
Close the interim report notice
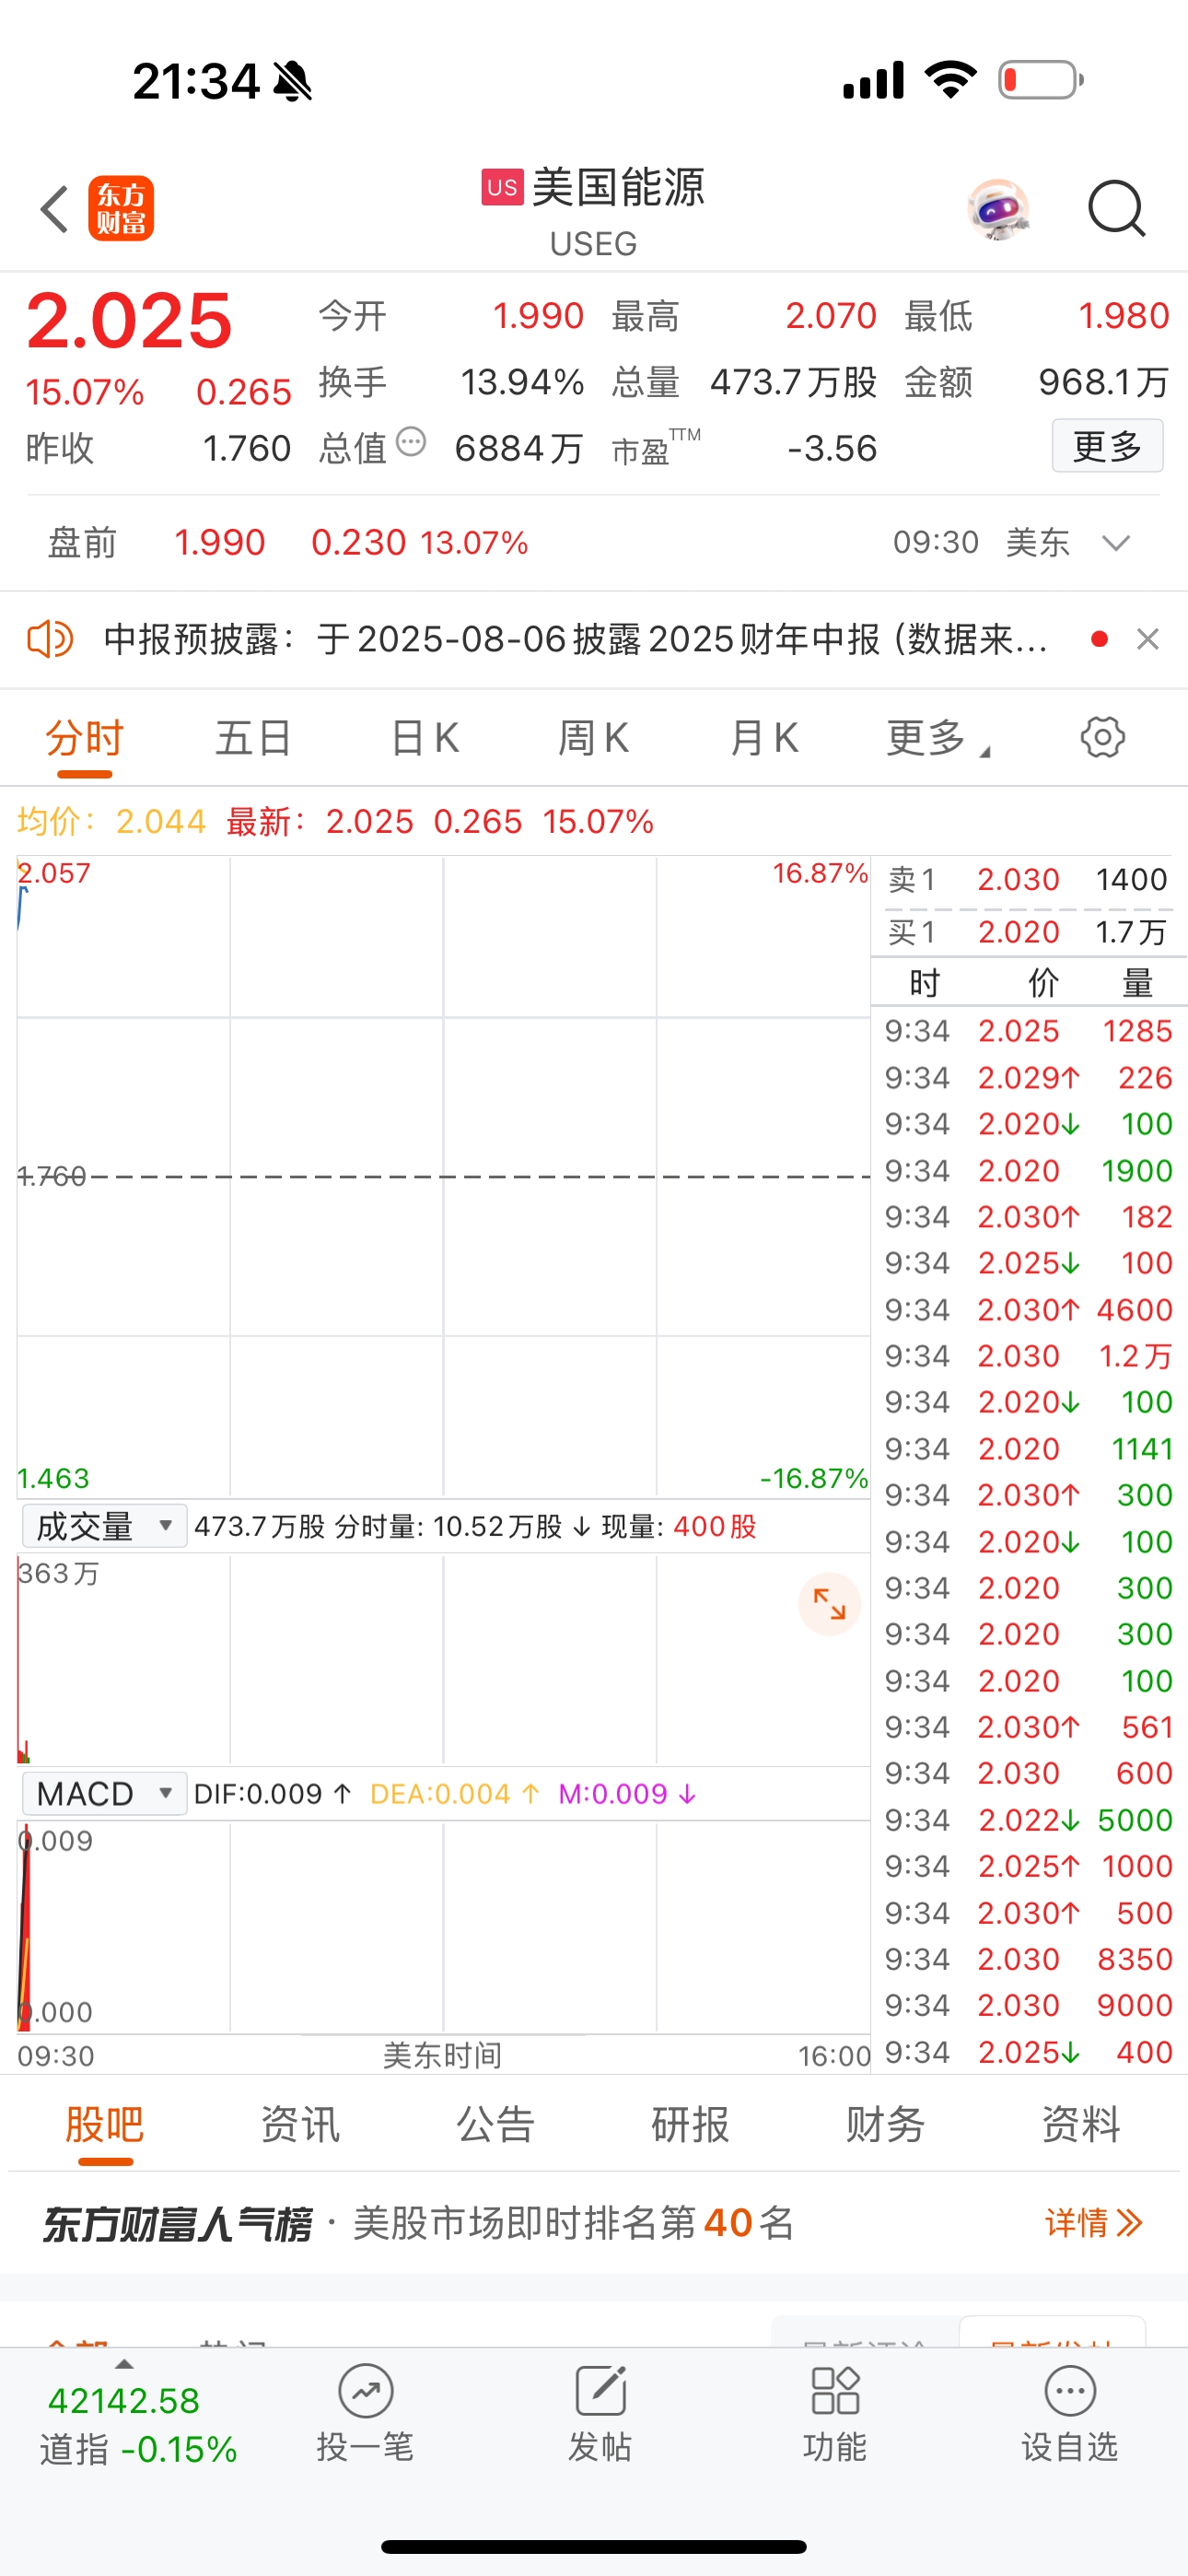click(1148, 639)
